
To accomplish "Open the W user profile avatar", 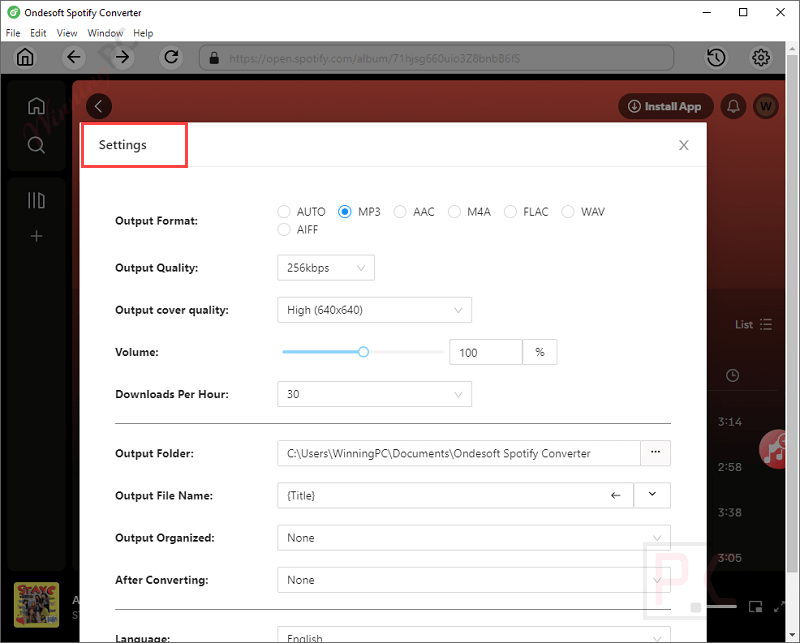I will [x=766, y=106].
